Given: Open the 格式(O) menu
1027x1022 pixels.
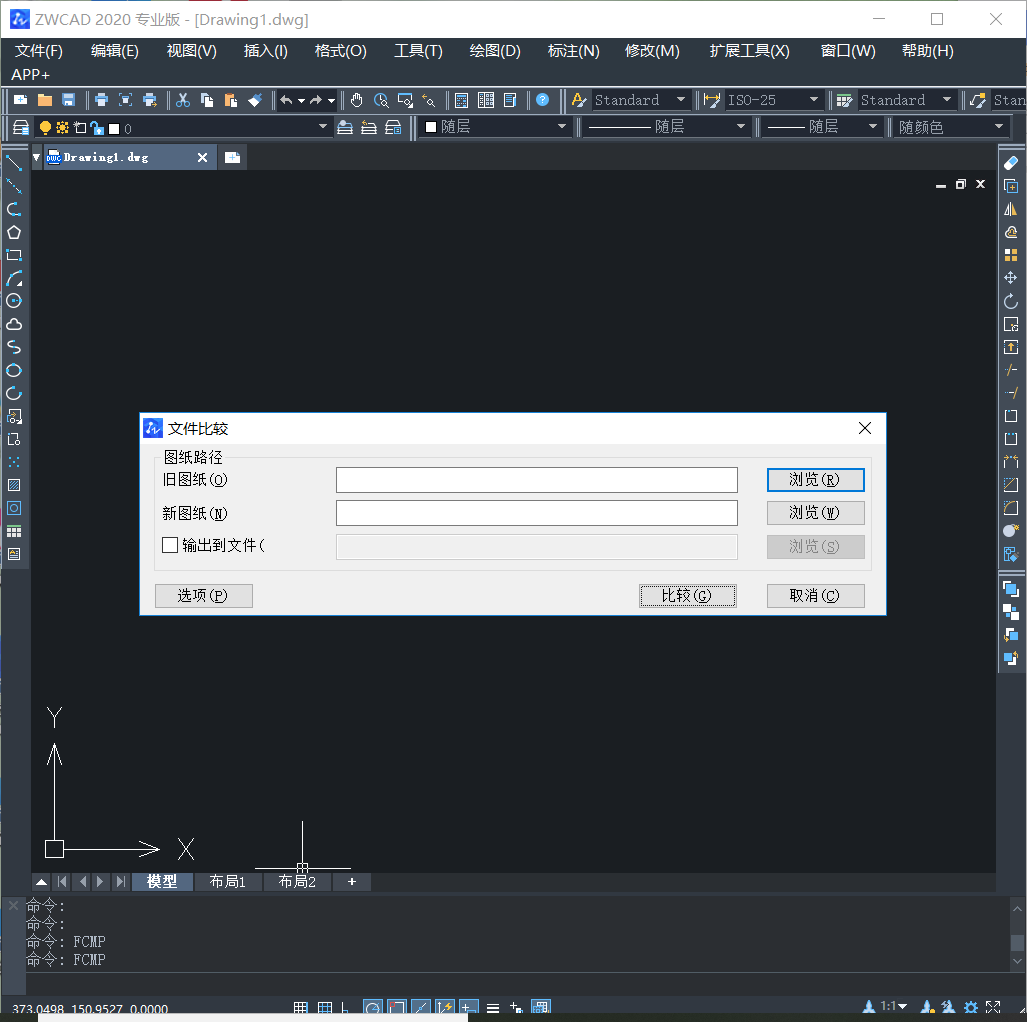Looking at the screenshot, I should 340,50.
